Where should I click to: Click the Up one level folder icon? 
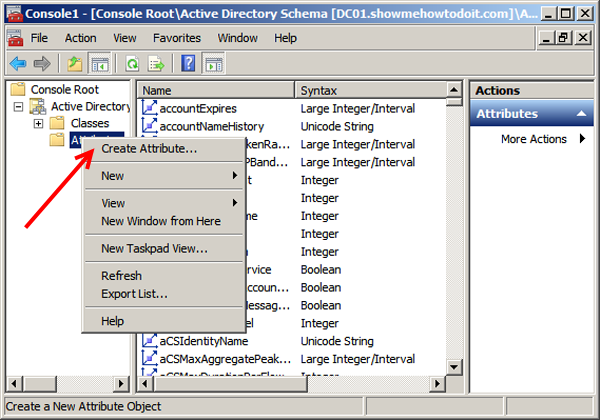(74, 64)
